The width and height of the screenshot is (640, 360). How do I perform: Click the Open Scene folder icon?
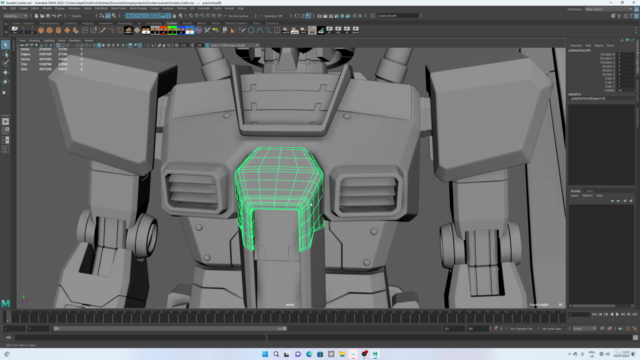(42, 16)
